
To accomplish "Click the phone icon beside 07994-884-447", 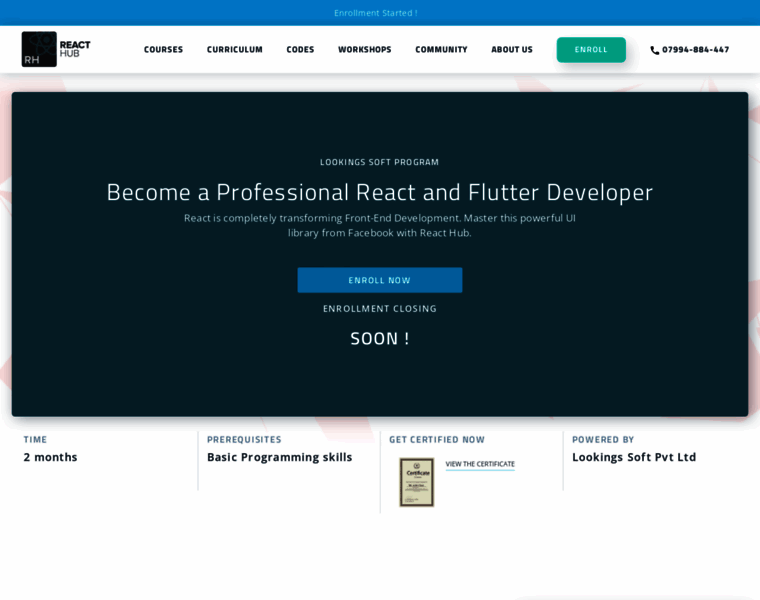I will (654, 50).
